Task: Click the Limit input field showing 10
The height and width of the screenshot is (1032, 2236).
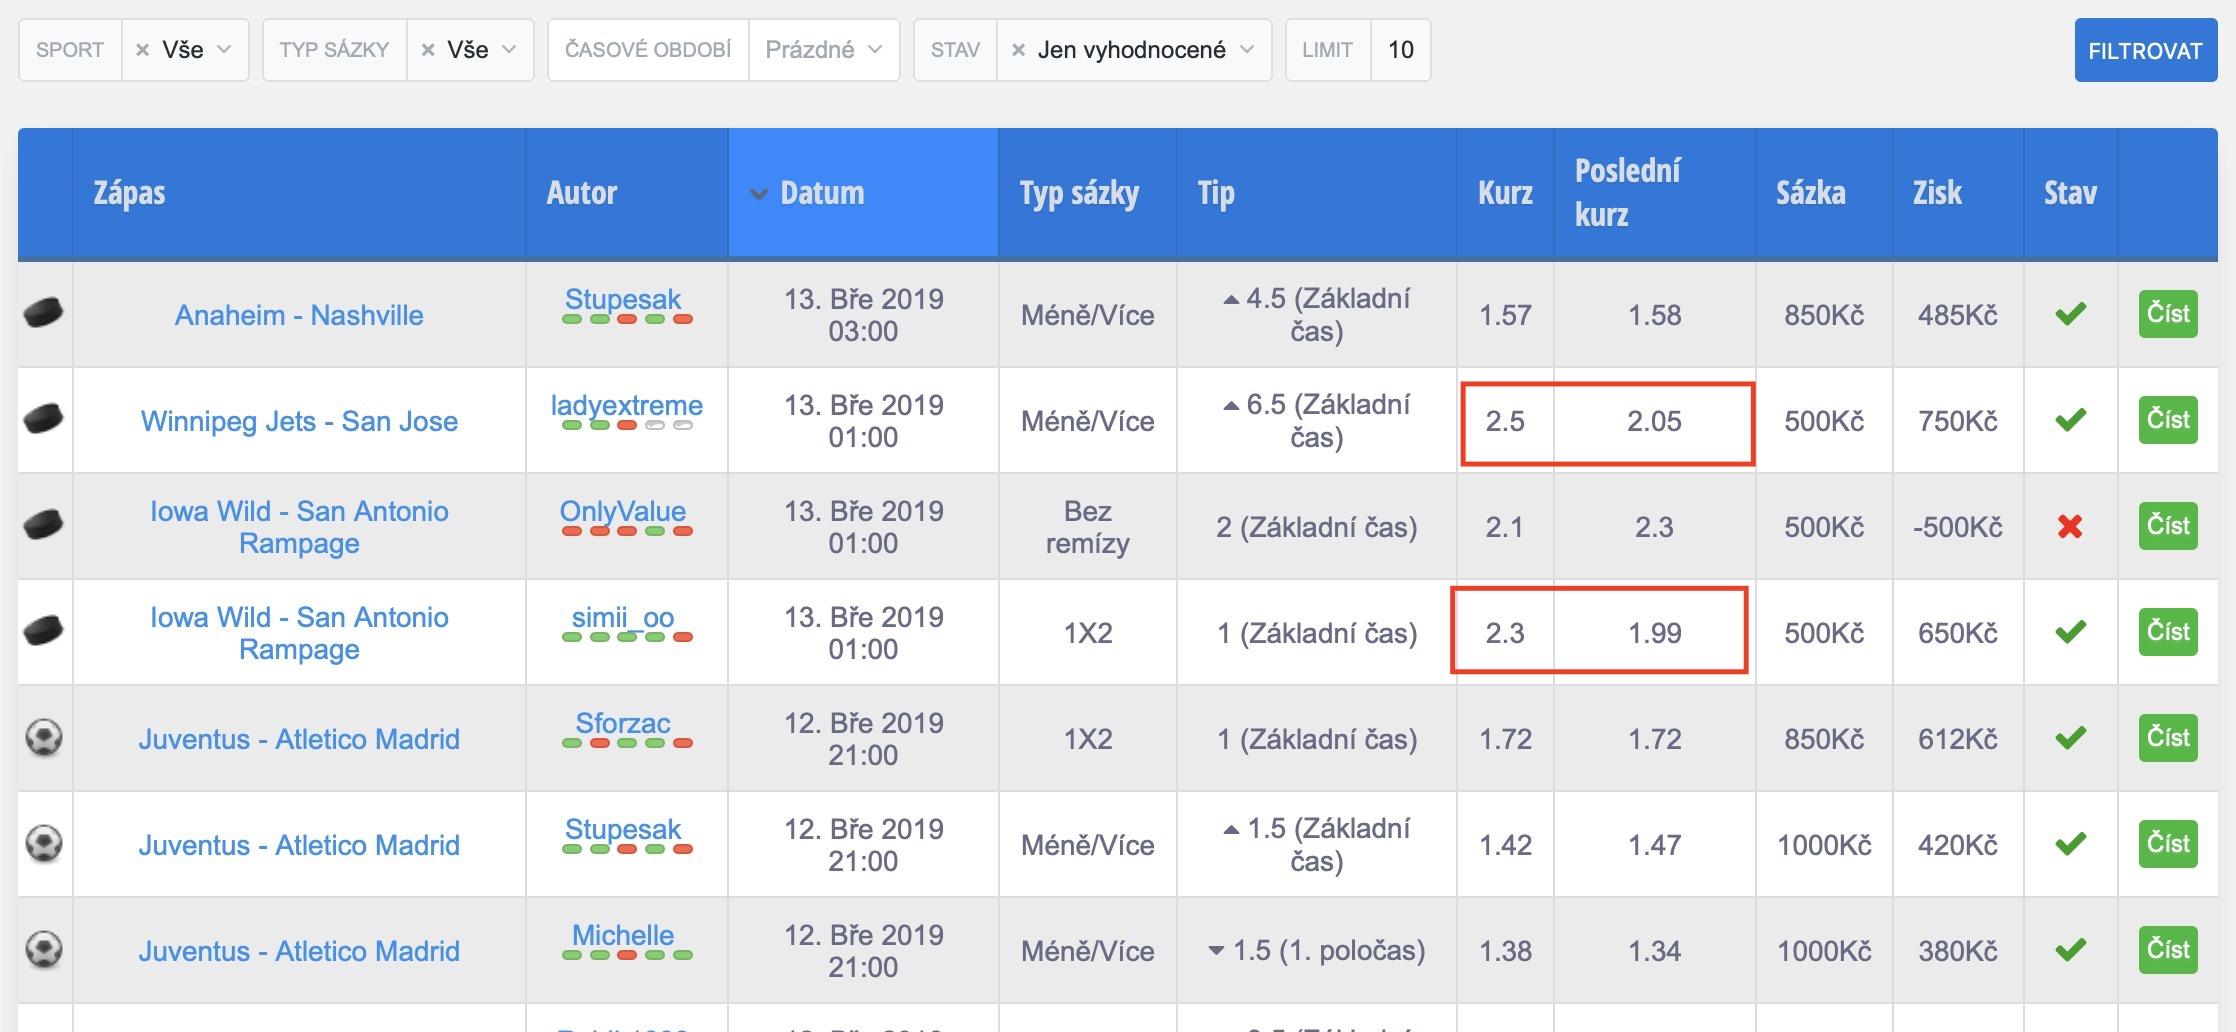Action: (x=1400, y=50)
